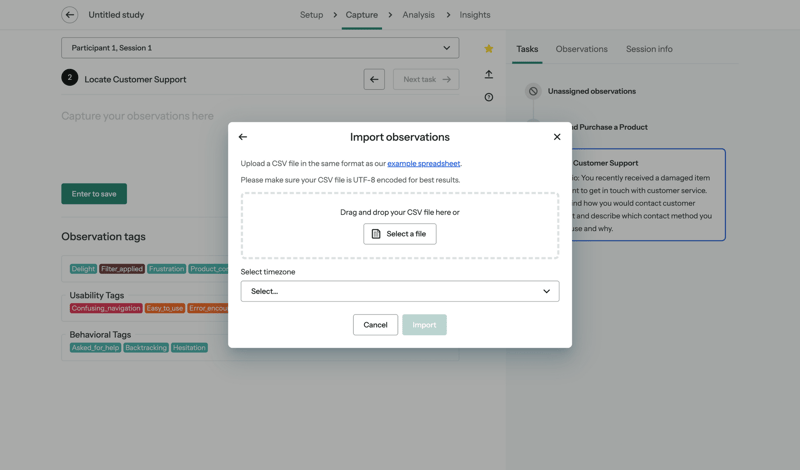This screenshot has height=470, width=800.
Task: Click the help icon below upload icon
Action: click(489, 97)
